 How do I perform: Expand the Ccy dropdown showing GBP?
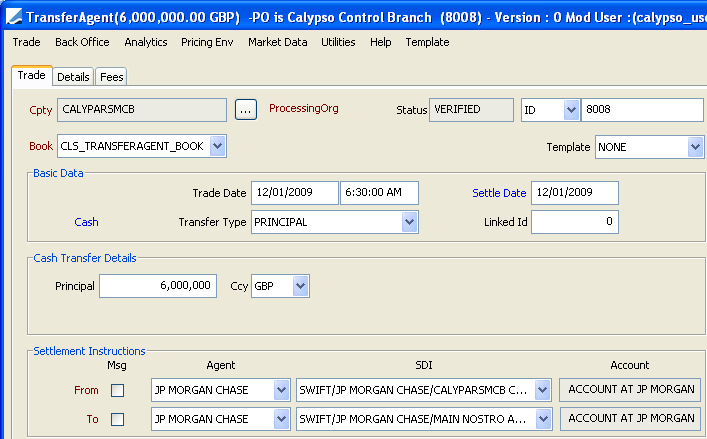tap(300, 286)
